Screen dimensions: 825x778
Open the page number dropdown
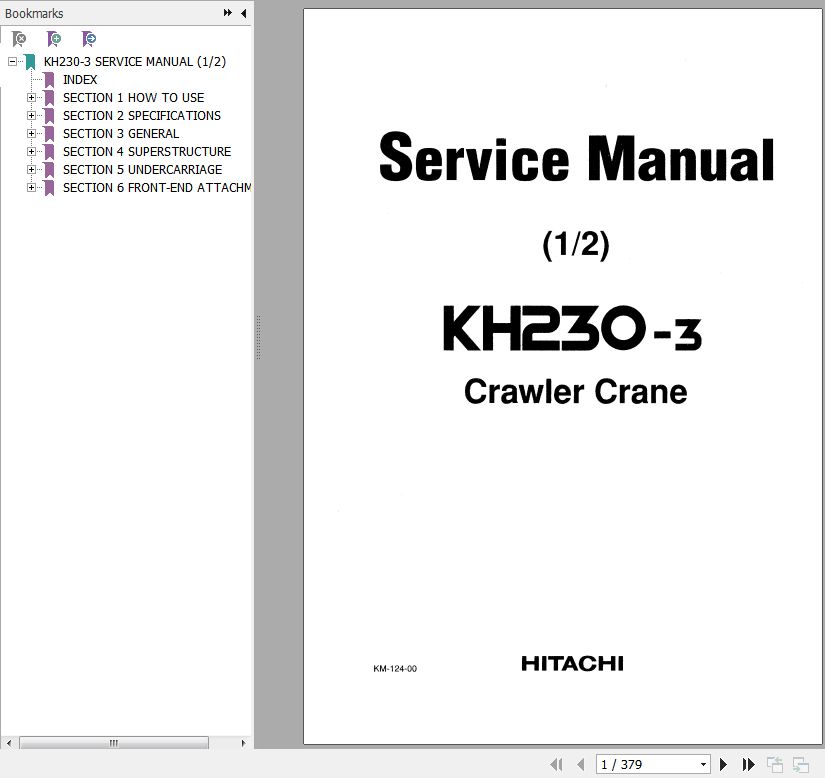(703, 765)
